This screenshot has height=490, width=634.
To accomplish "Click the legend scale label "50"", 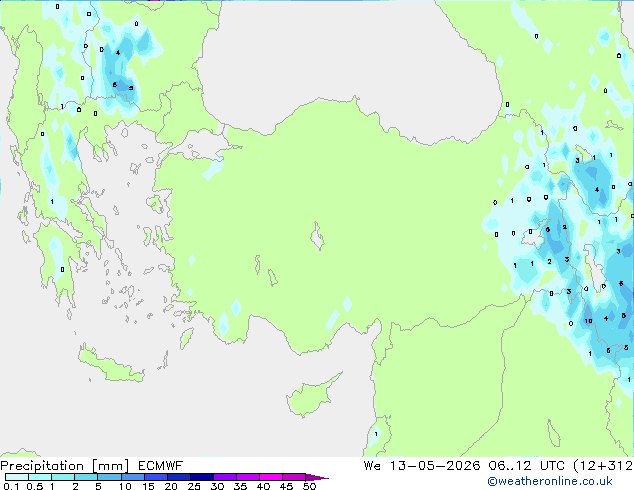I will pyautogui.click(x=309, y=486).
